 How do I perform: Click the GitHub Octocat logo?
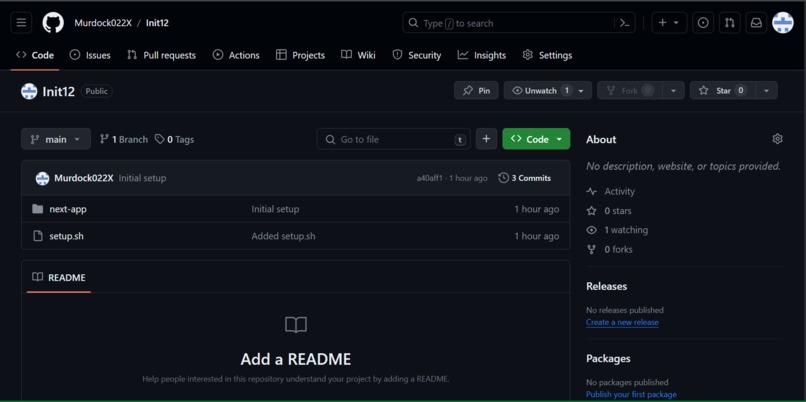tap(53, 23)
